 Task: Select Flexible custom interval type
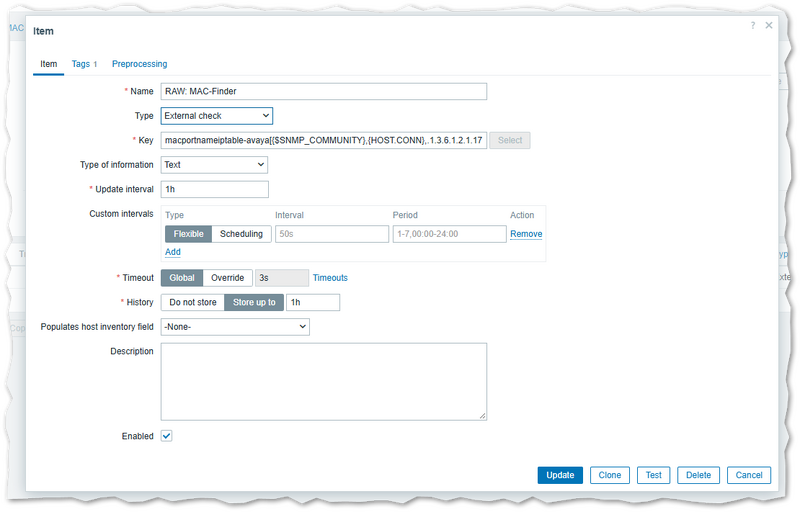[x=188, y=234]
